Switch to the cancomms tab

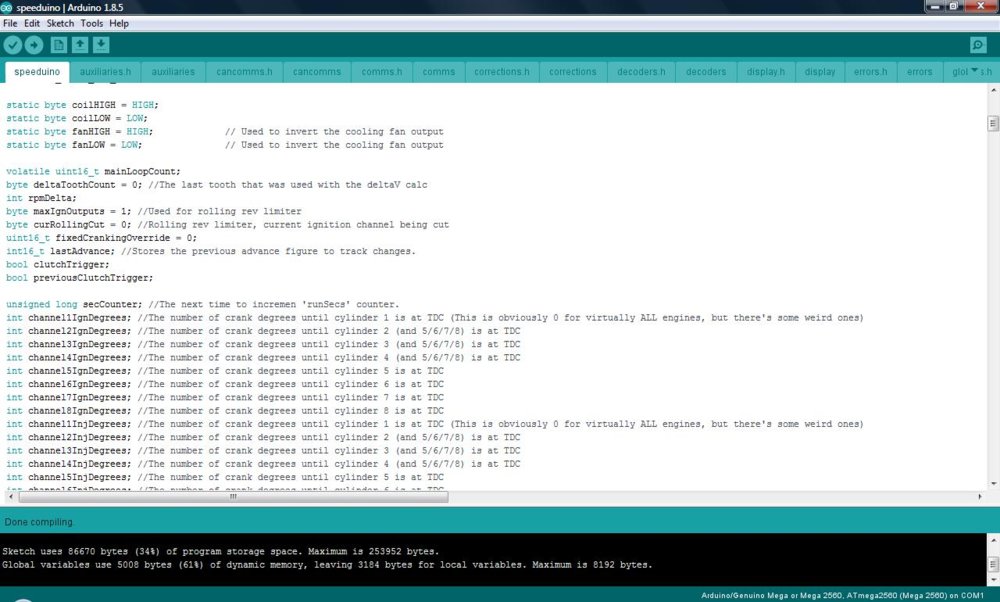[317, 71]
